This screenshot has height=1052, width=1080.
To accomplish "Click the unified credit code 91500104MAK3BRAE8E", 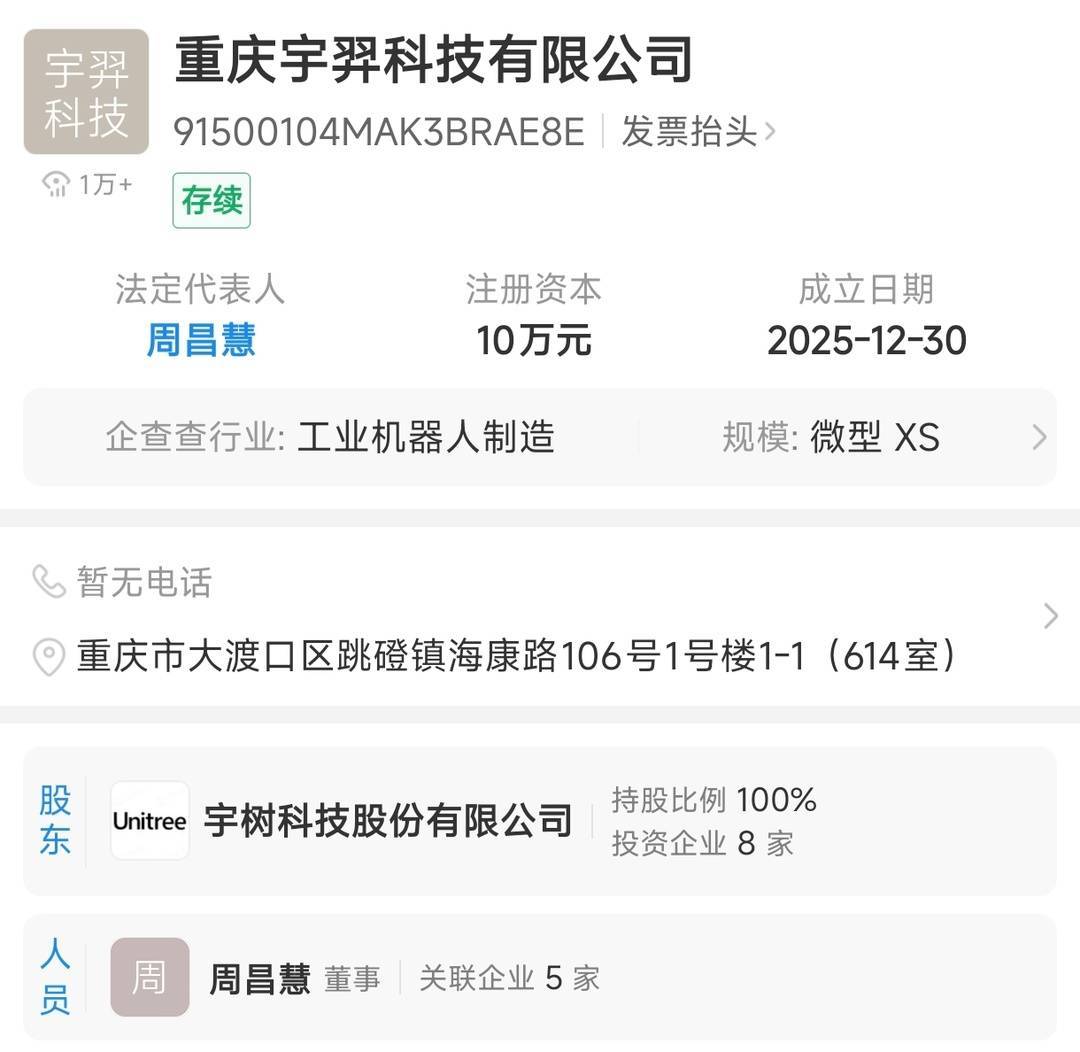I will tap(379, 131).
